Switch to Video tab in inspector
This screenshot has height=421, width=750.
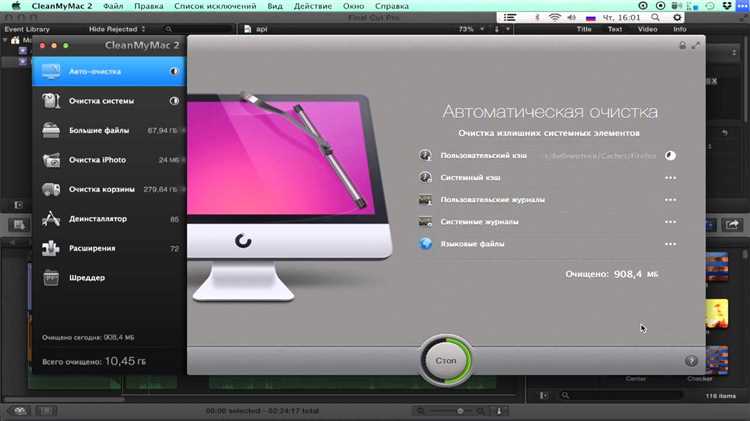coord(647,29)
